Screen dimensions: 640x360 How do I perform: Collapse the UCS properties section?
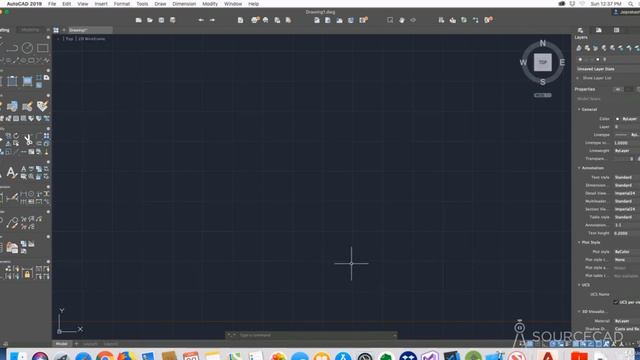click(579, 285)
